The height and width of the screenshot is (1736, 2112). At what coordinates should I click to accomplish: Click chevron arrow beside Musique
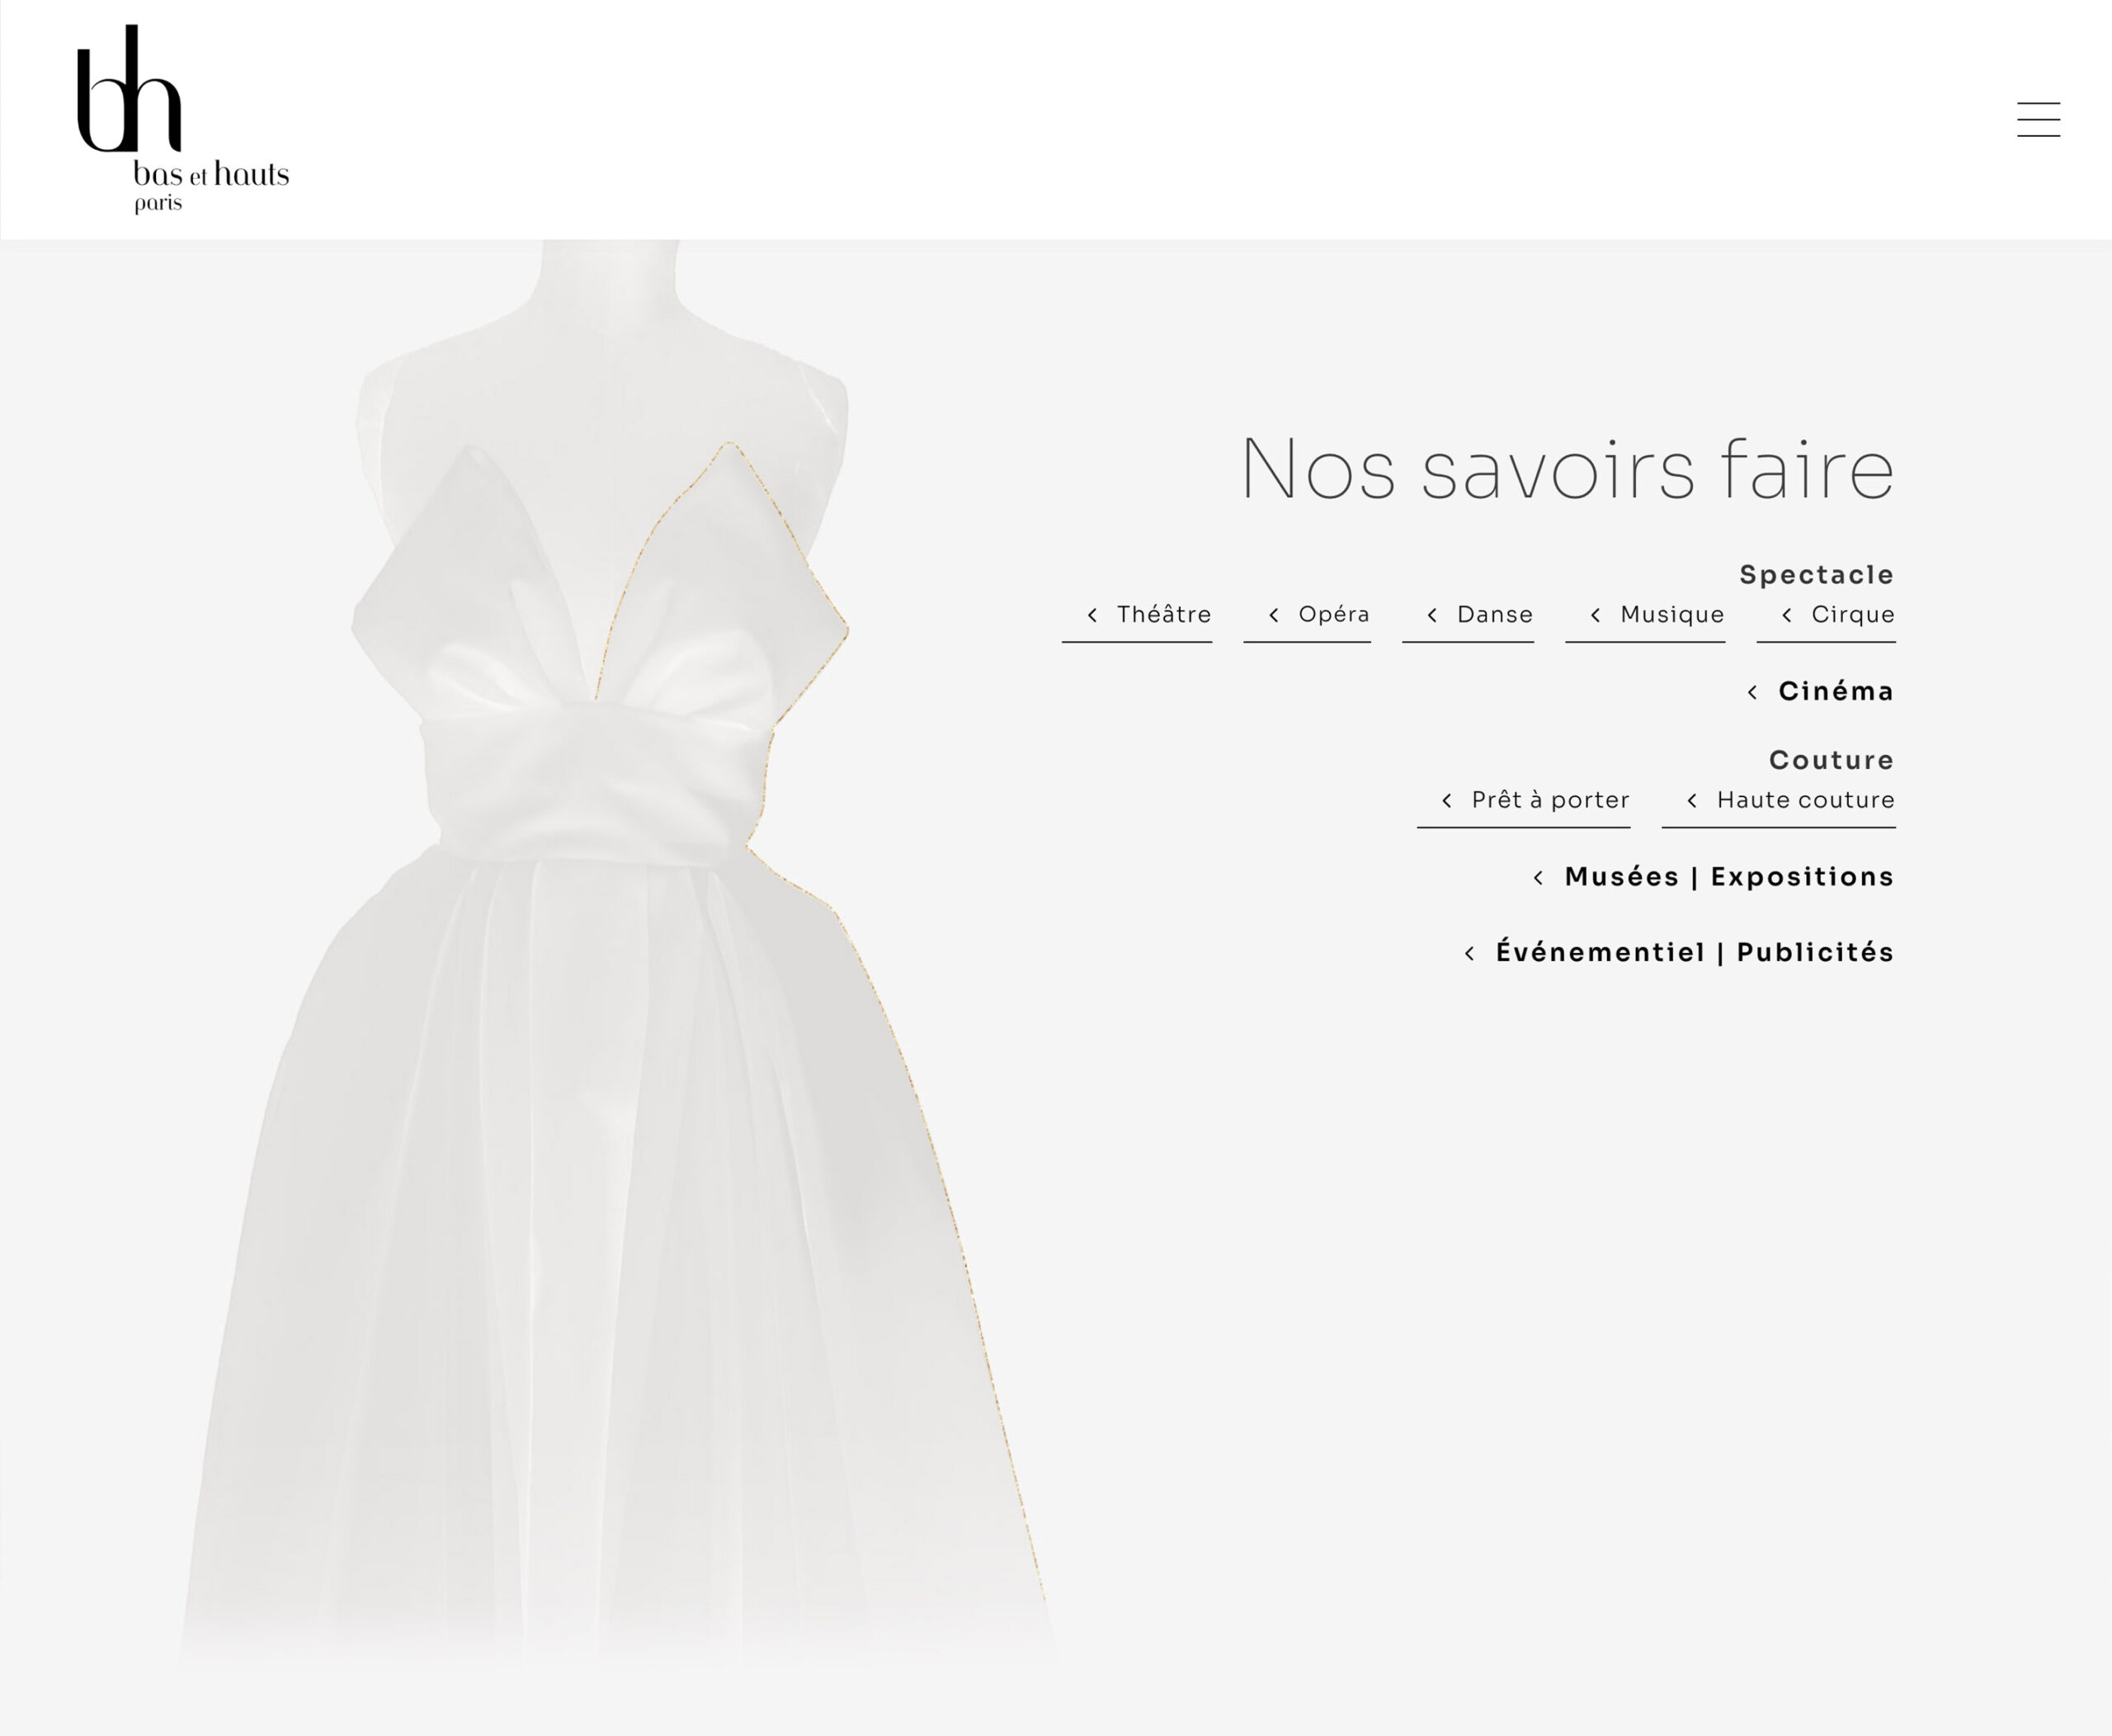[x=1595, y=615]
